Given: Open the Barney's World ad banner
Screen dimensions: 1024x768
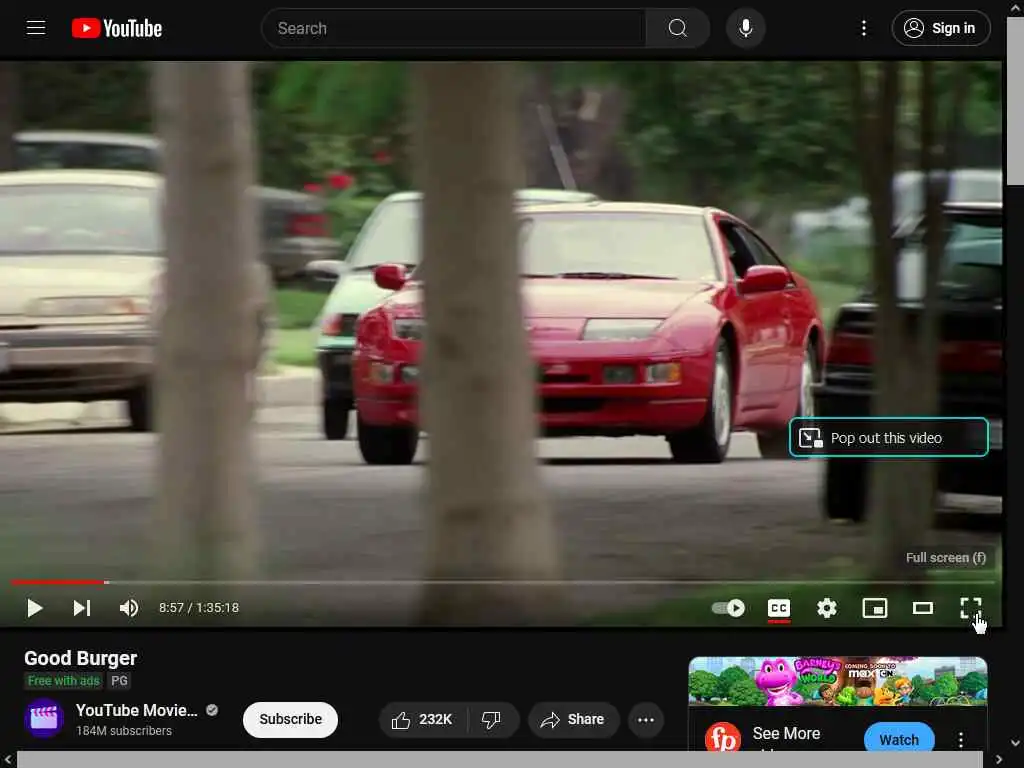Looking at the screenshot, I should [838, 681].
